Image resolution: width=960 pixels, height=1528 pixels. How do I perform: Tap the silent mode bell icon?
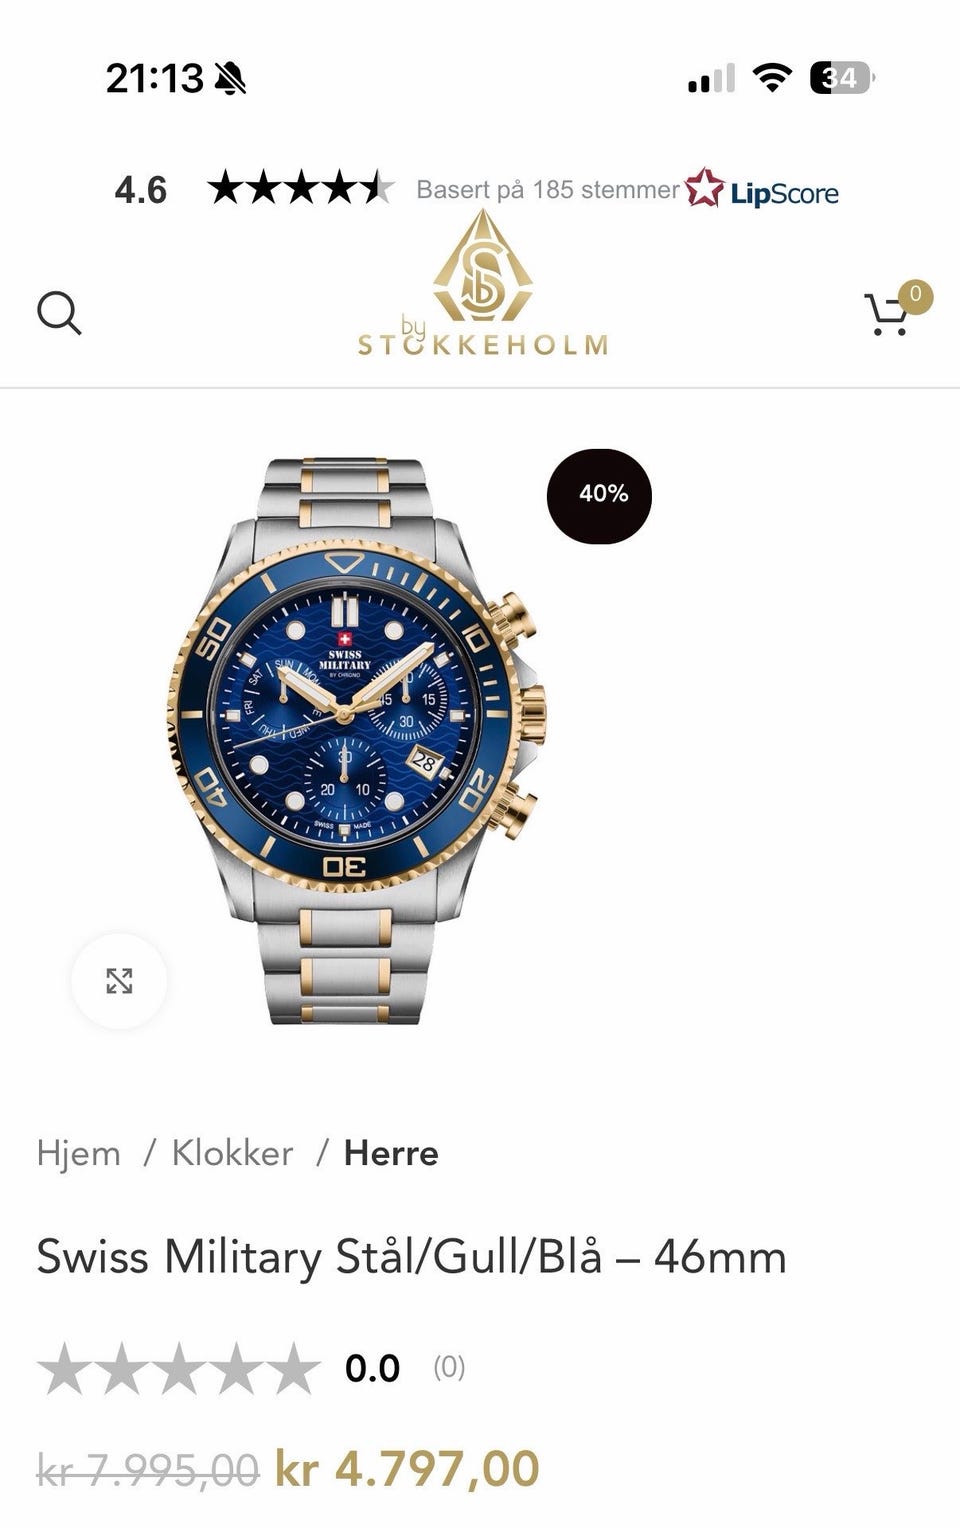(x=230, y=78)
